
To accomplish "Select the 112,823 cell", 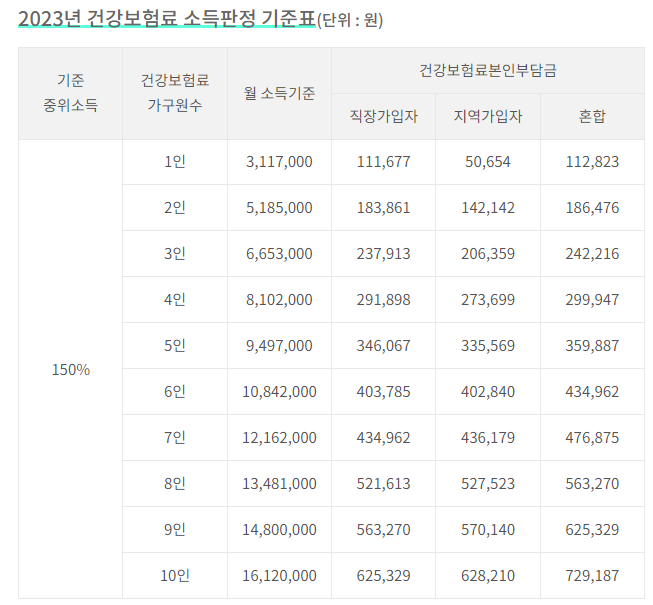I will point(592,162).
